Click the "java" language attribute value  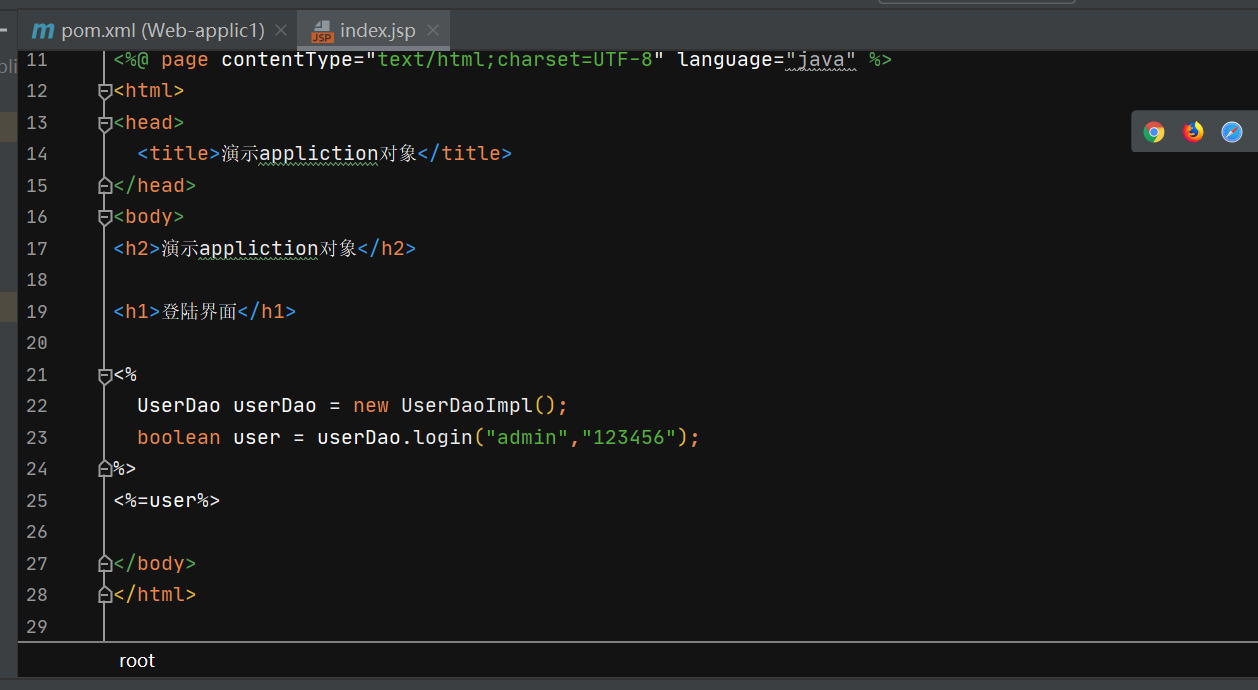[x=821, y=60]
